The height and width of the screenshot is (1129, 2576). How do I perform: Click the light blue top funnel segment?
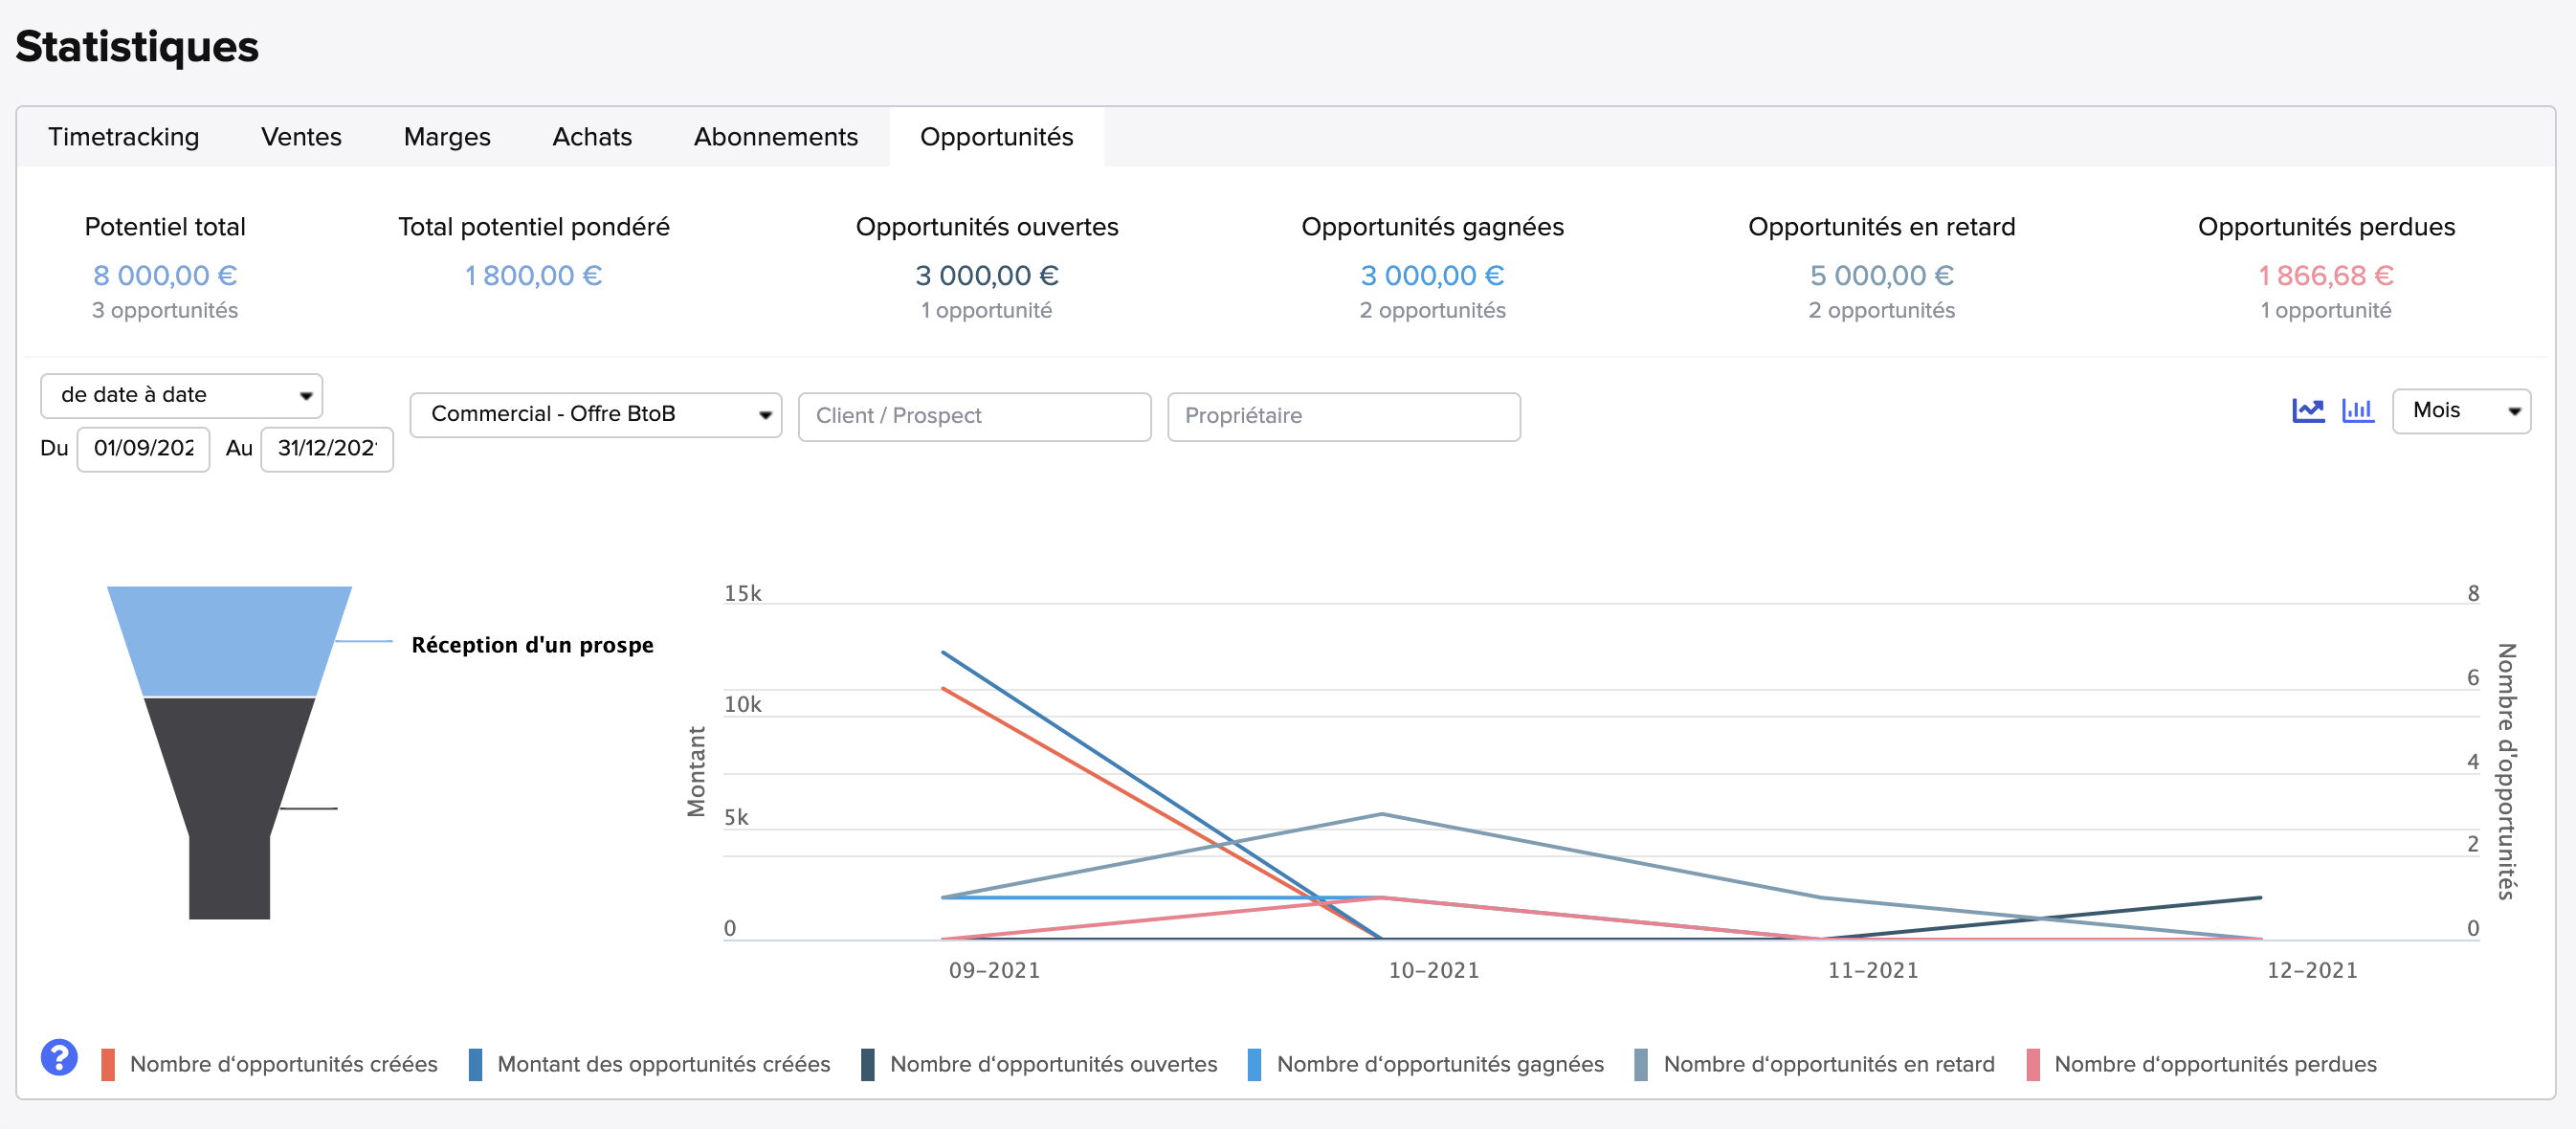tap(229, 640)
